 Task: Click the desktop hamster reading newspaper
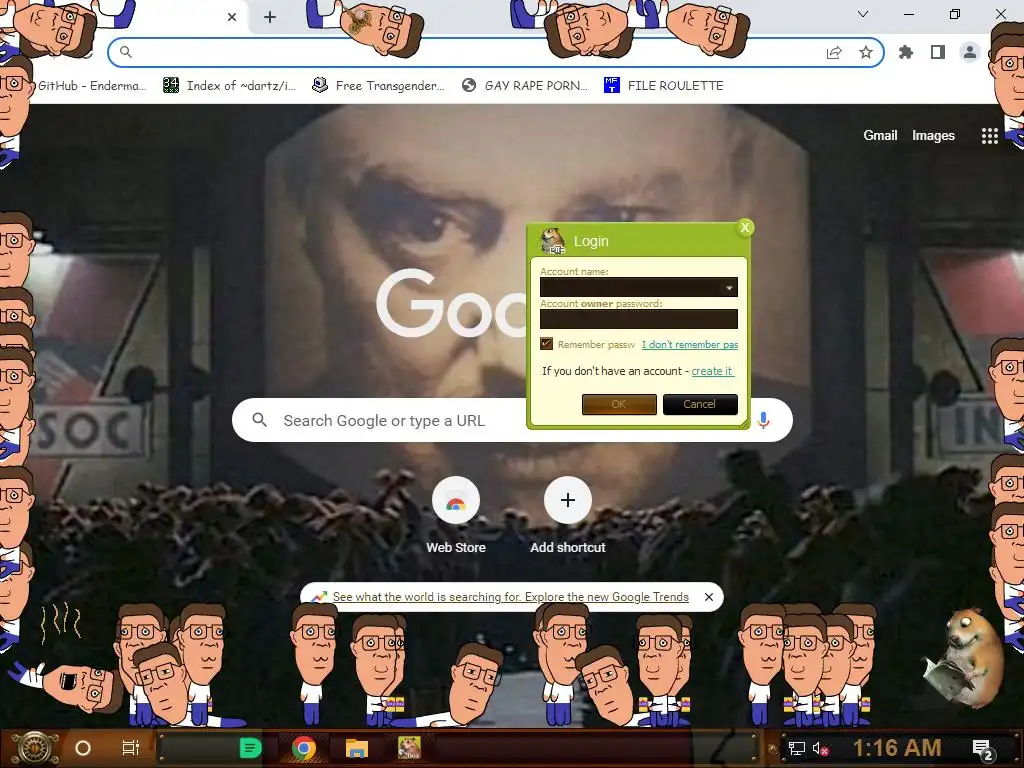964,658
